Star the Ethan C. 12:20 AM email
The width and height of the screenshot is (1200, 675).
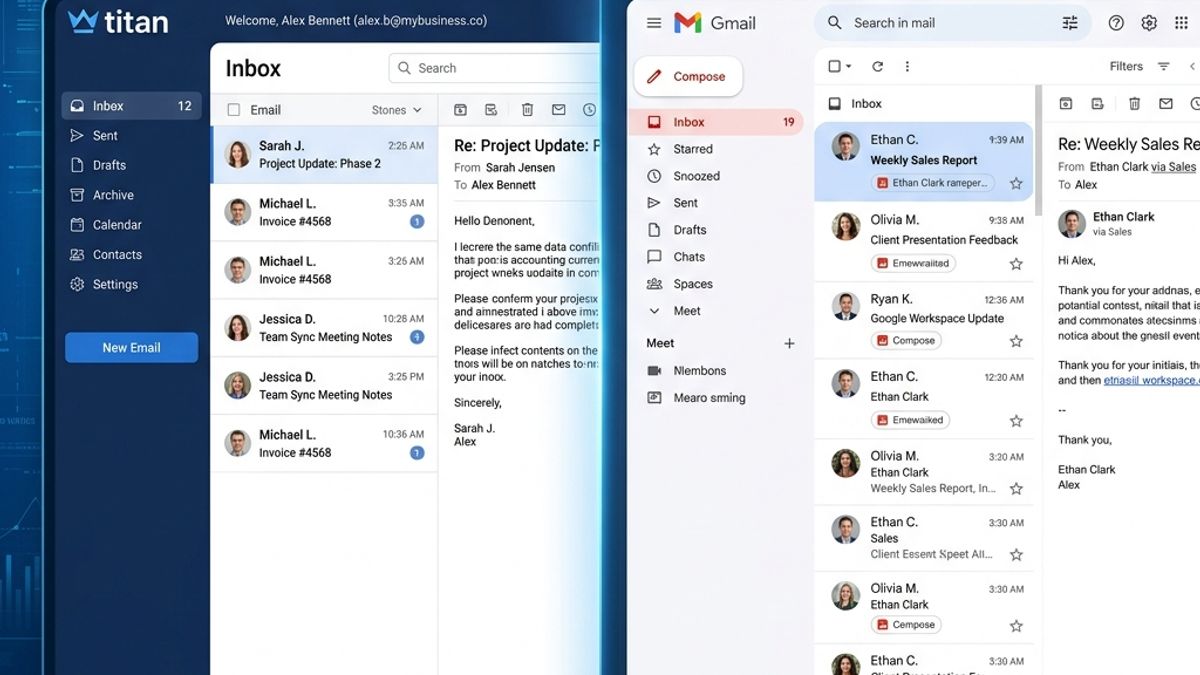pyautogui.click(x=1016, y=421)
